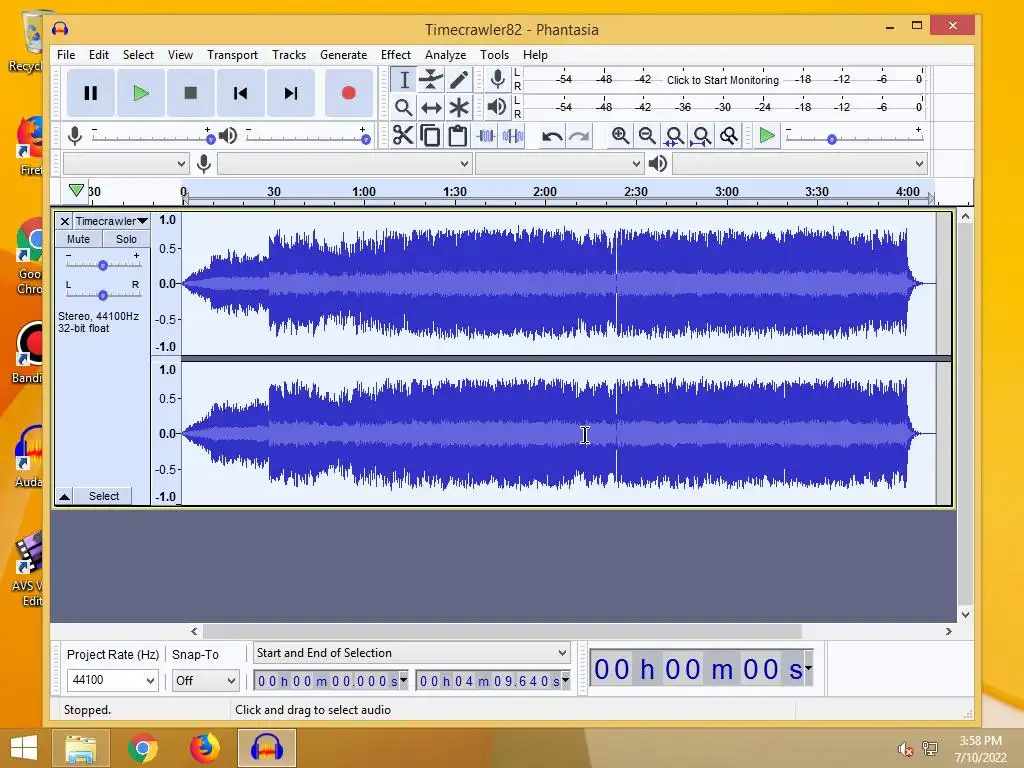1024x768 pixels.
Task: Select the Multi-Tool asterisk icon
Action: (x=459, y=107)
